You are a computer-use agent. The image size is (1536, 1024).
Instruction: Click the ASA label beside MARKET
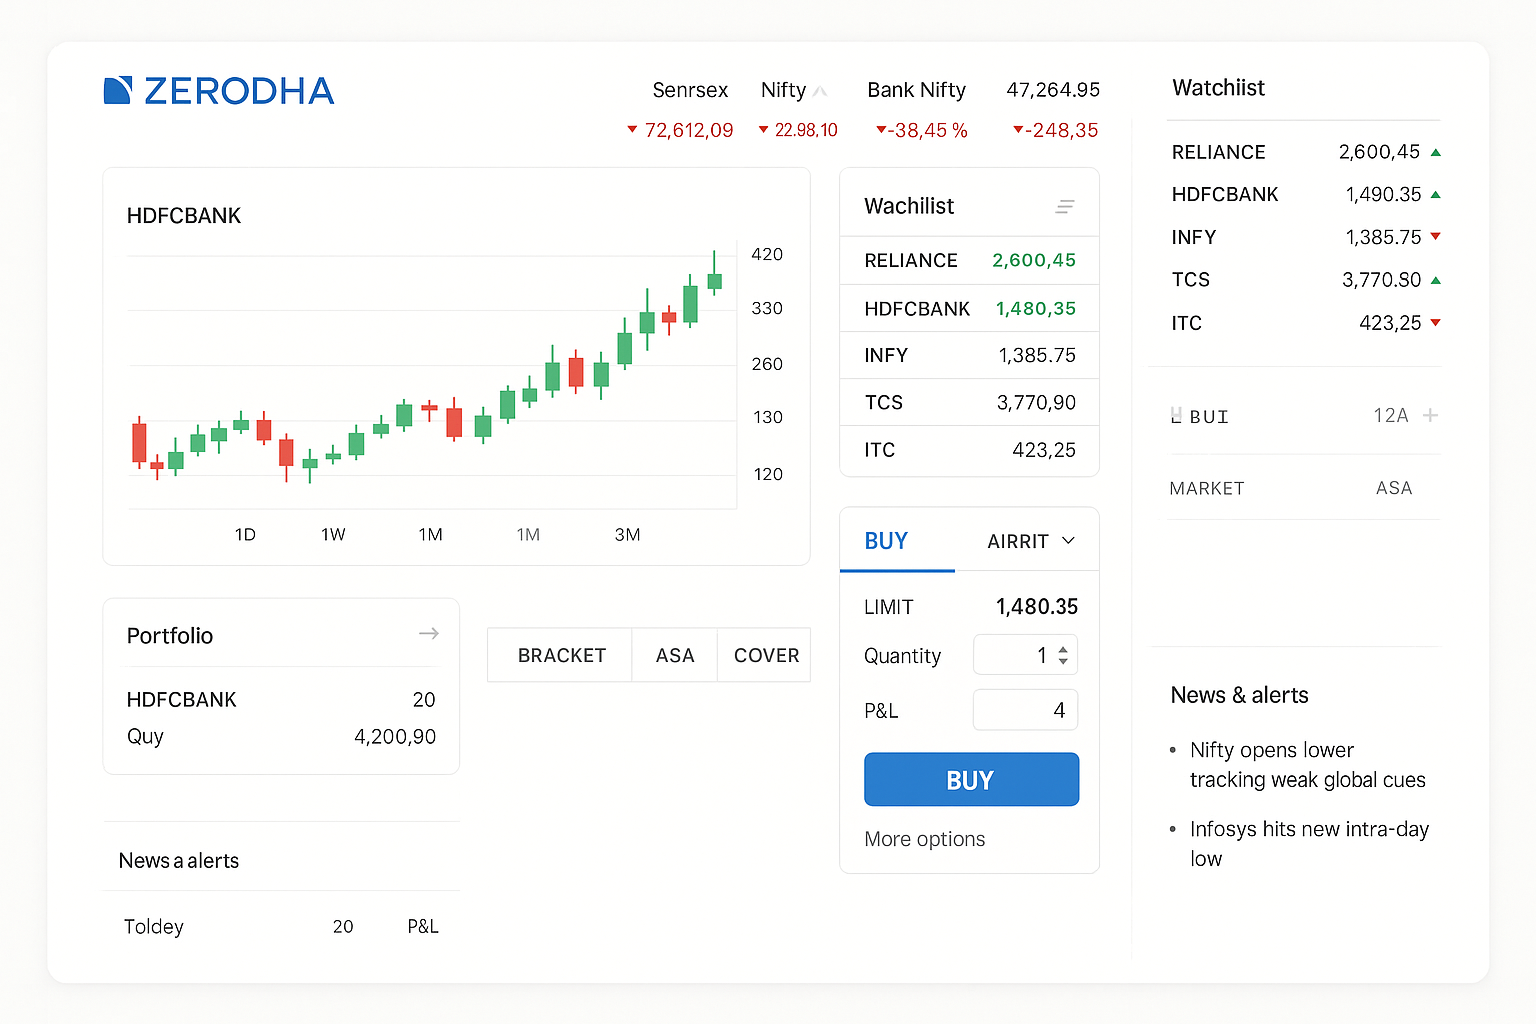coord(1394,488)
